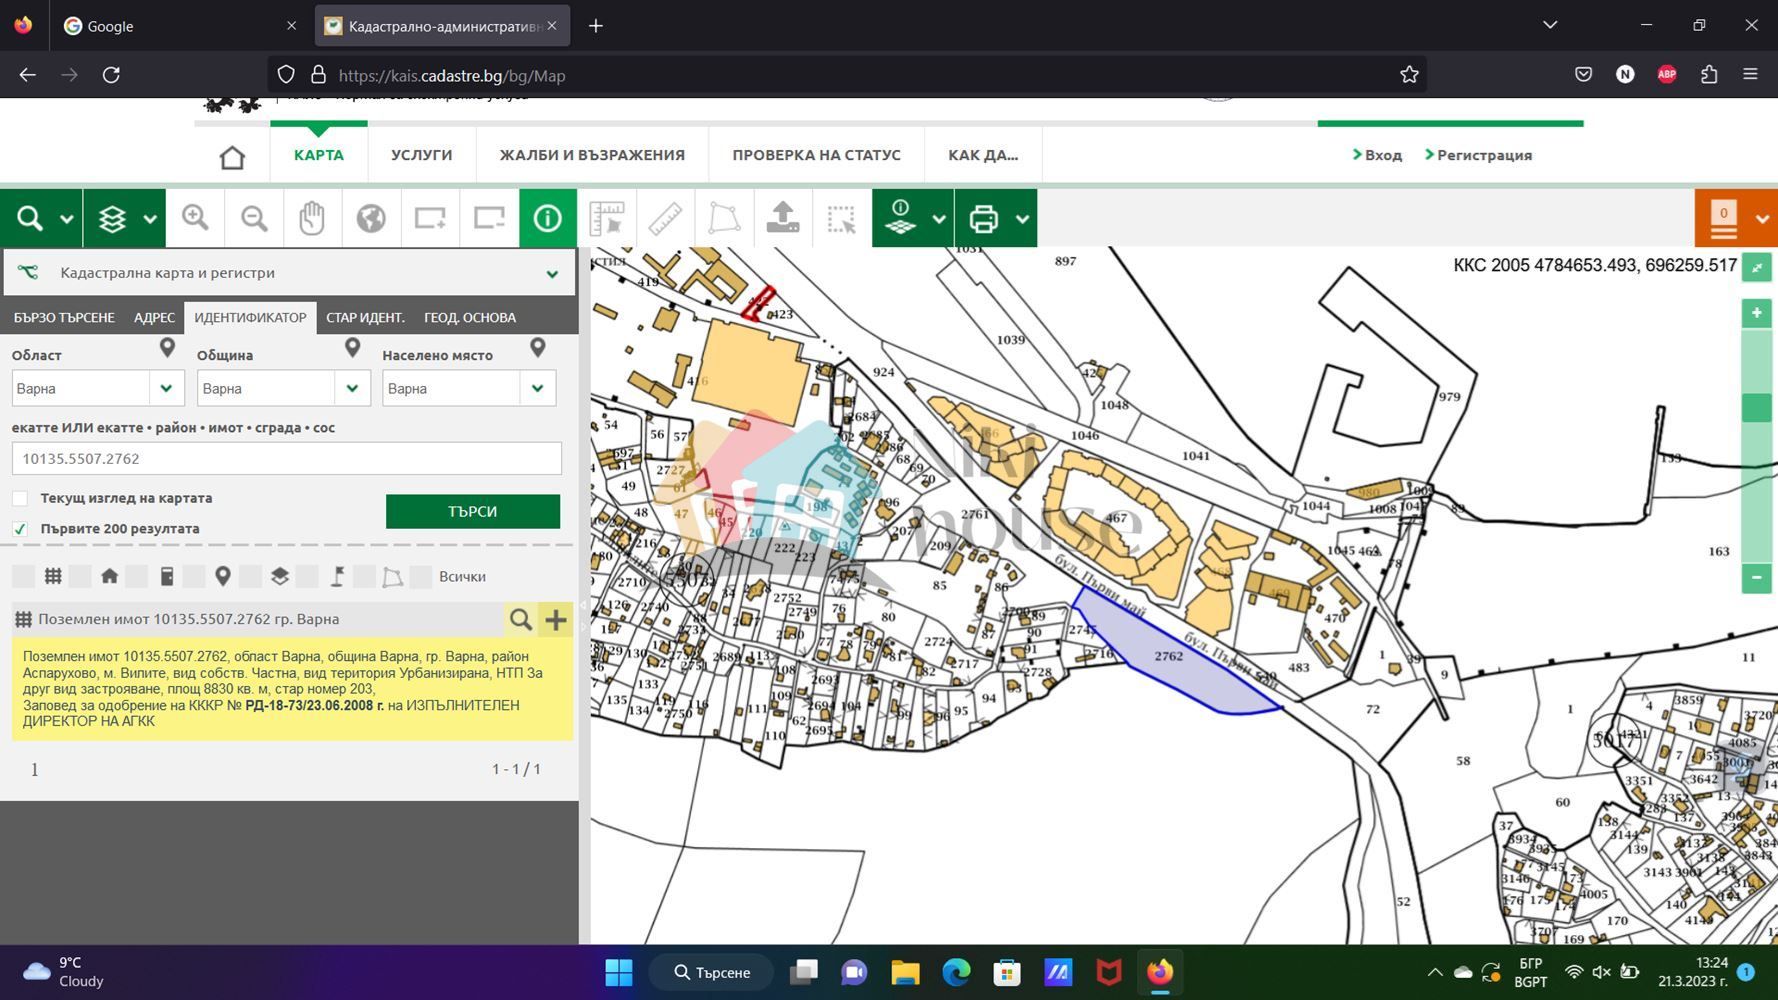Add parcel result with plus icon

click(555, 619)
